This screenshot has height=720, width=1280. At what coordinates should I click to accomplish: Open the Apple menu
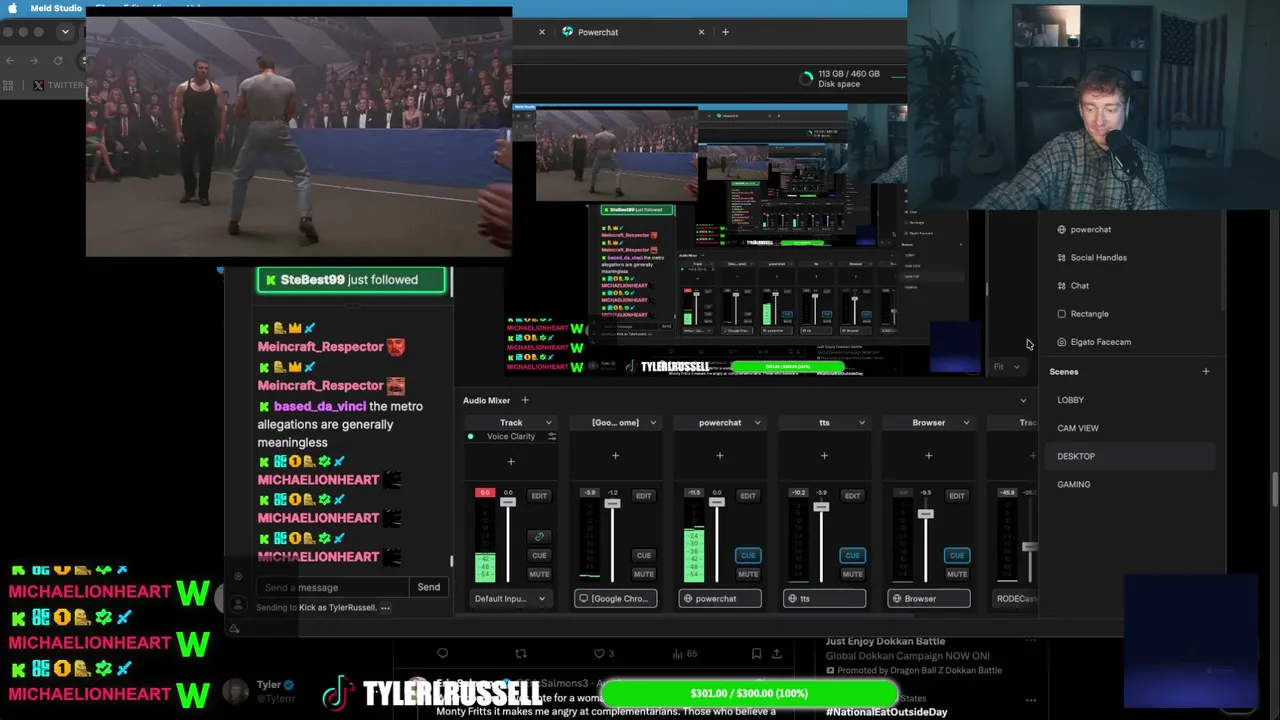[x=13, y=8]
